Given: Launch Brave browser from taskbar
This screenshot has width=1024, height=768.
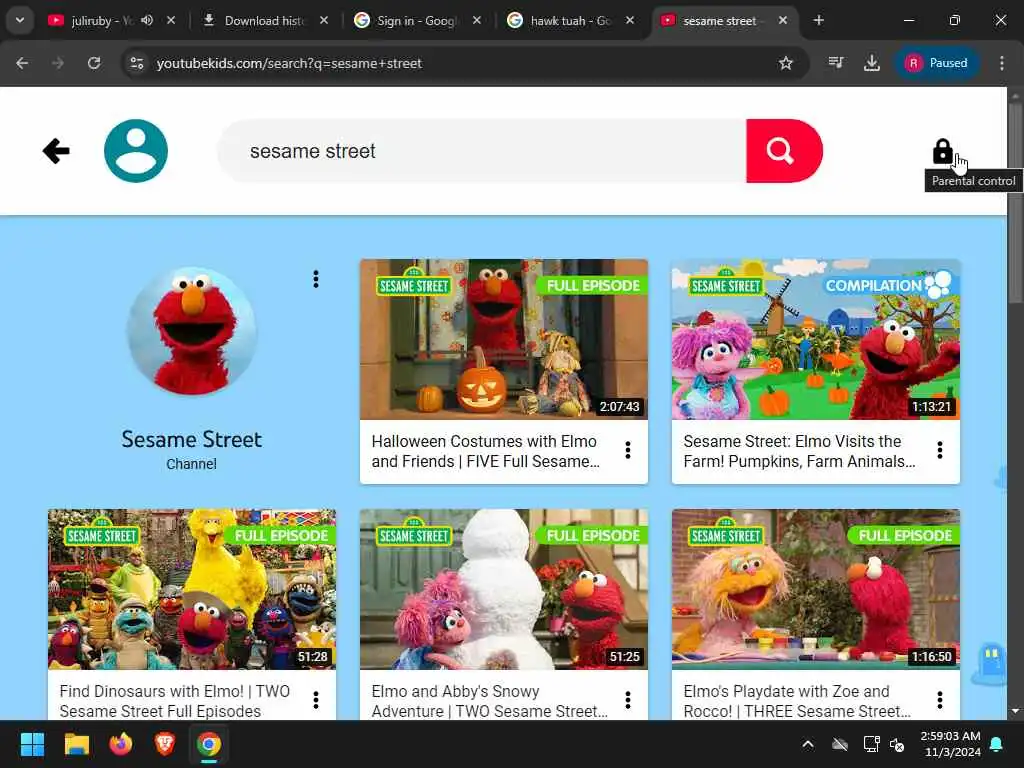Looking at the screenshot, I should pyautogui.click(x=165, y=744).
